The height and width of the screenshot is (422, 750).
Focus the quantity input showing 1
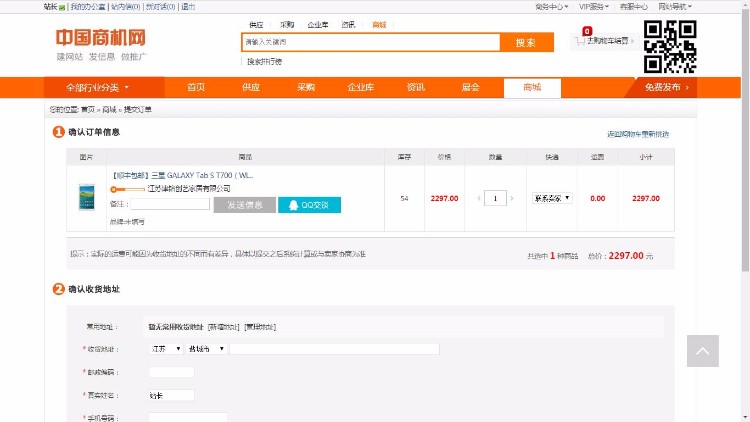[x=495, y=198]
